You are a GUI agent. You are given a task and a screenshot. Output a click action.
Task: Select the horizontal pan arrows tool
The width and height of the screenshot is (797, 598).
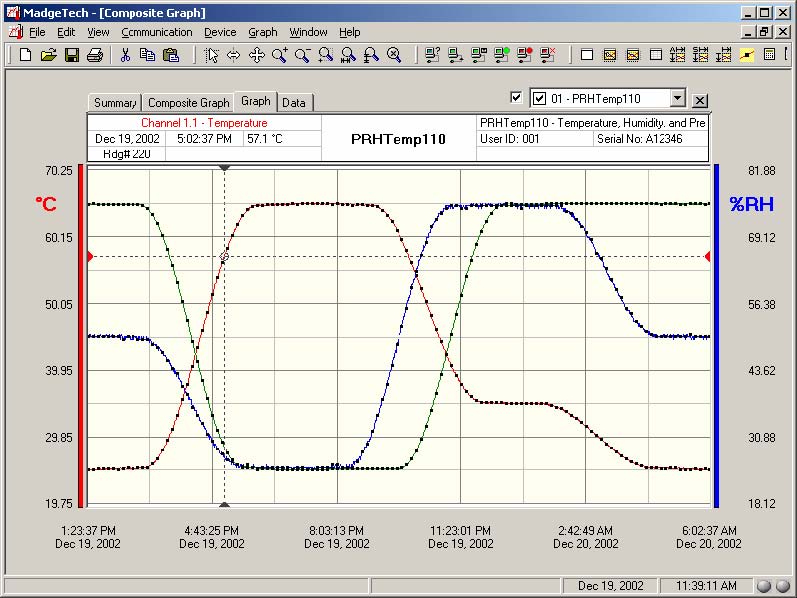click(233, 54)
